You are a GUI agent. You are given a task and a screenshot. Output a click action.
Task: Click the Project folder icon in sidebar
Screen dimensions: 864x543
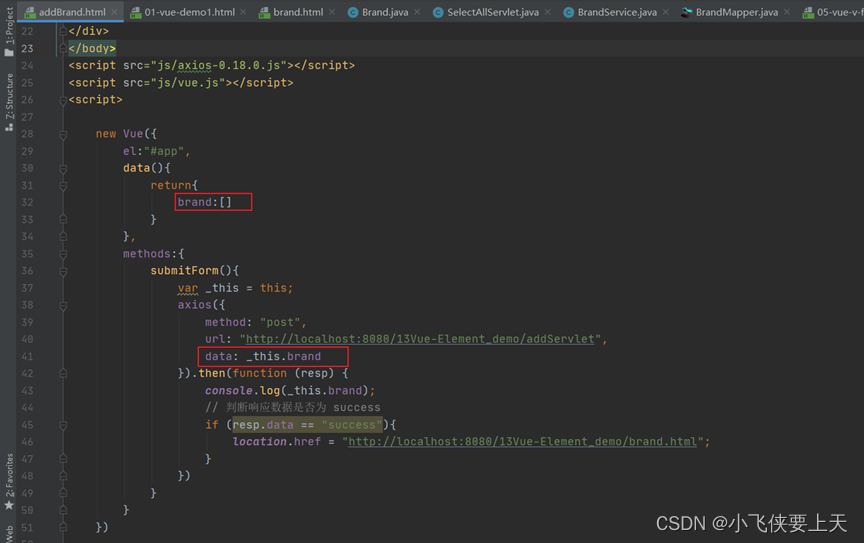[9, 53]
